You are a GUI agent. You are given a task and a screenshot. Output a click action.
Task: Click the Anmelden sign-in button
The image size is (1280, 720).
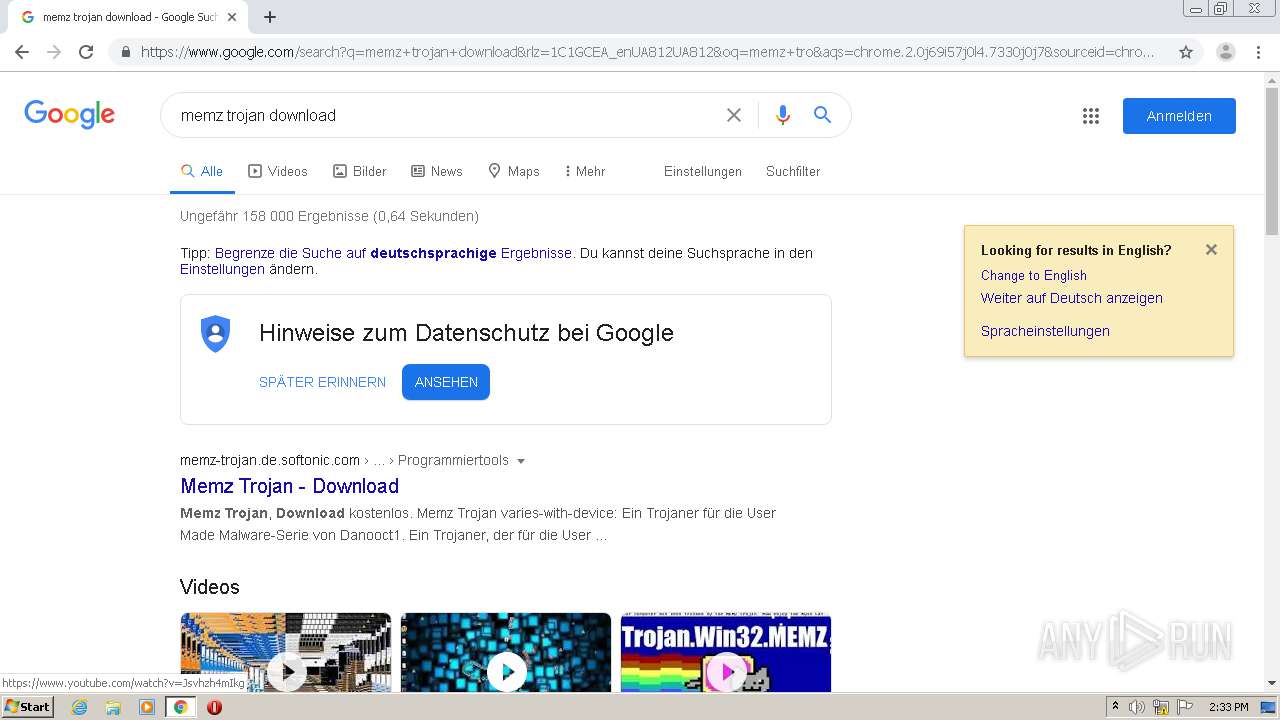1179,116
